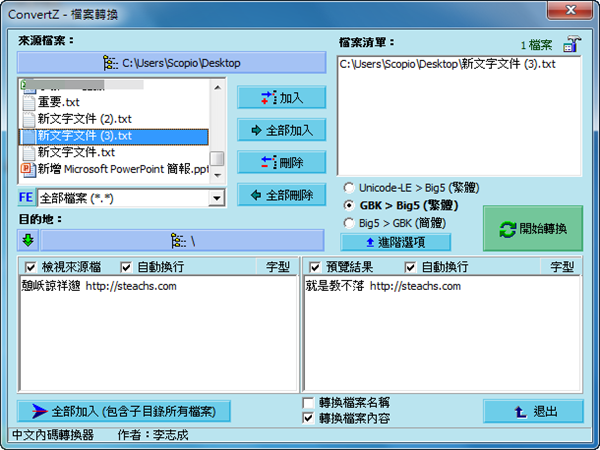Click the 全部加入 add all button
This screenshot has height=450, width=600.
[x=282, y=130]
